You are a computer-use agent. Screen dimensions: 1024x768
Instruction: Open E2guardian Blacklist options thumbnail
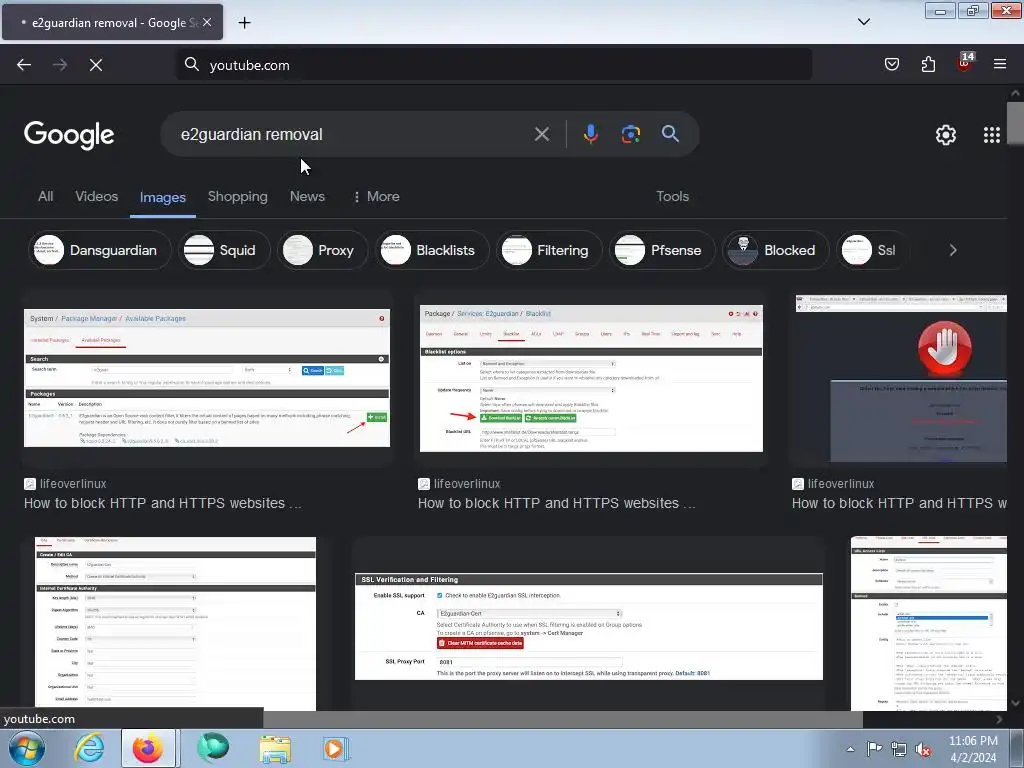coord(591,378)
